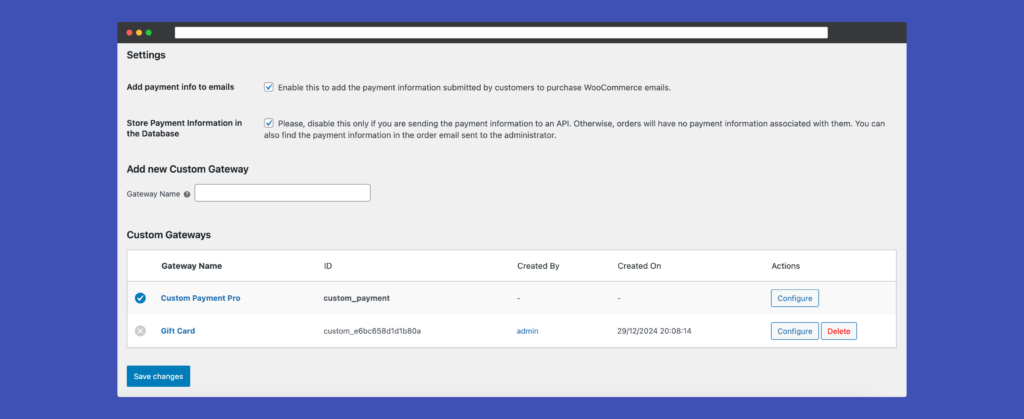Image resolution: width=1024 pixels, height=419 pixels.
Task: Open the Gift Card gateway link
Action: (178, 331)
